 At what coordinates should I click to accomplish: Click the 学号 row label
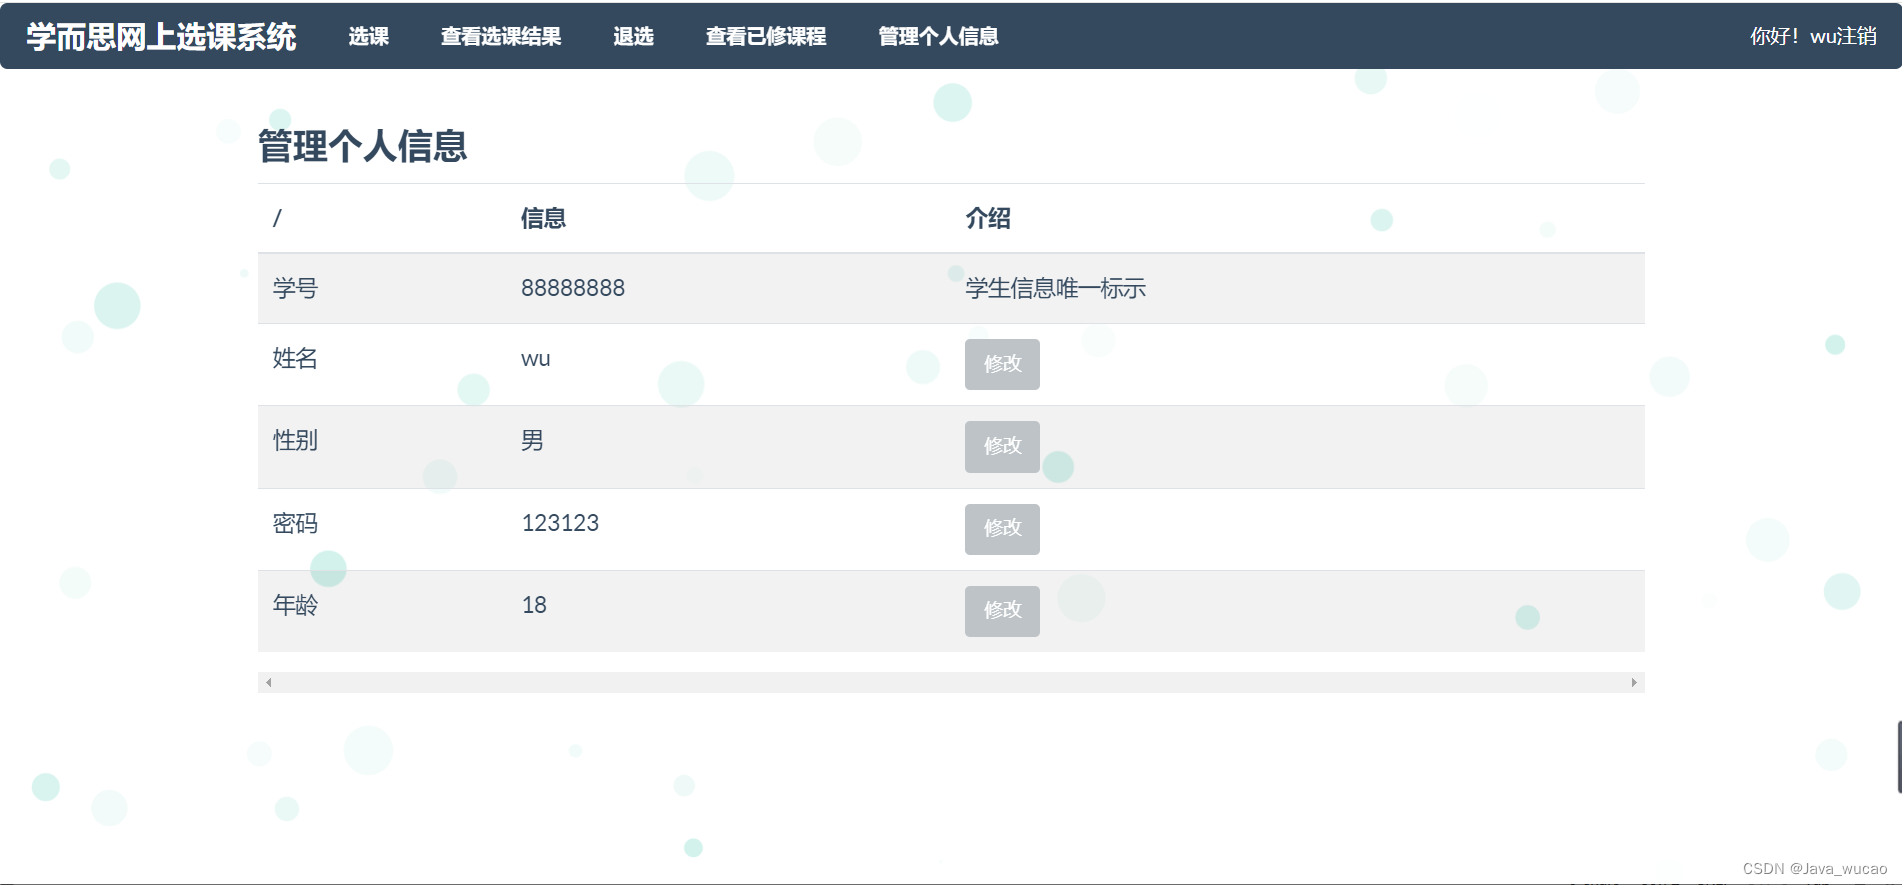(x=295, y=288)
